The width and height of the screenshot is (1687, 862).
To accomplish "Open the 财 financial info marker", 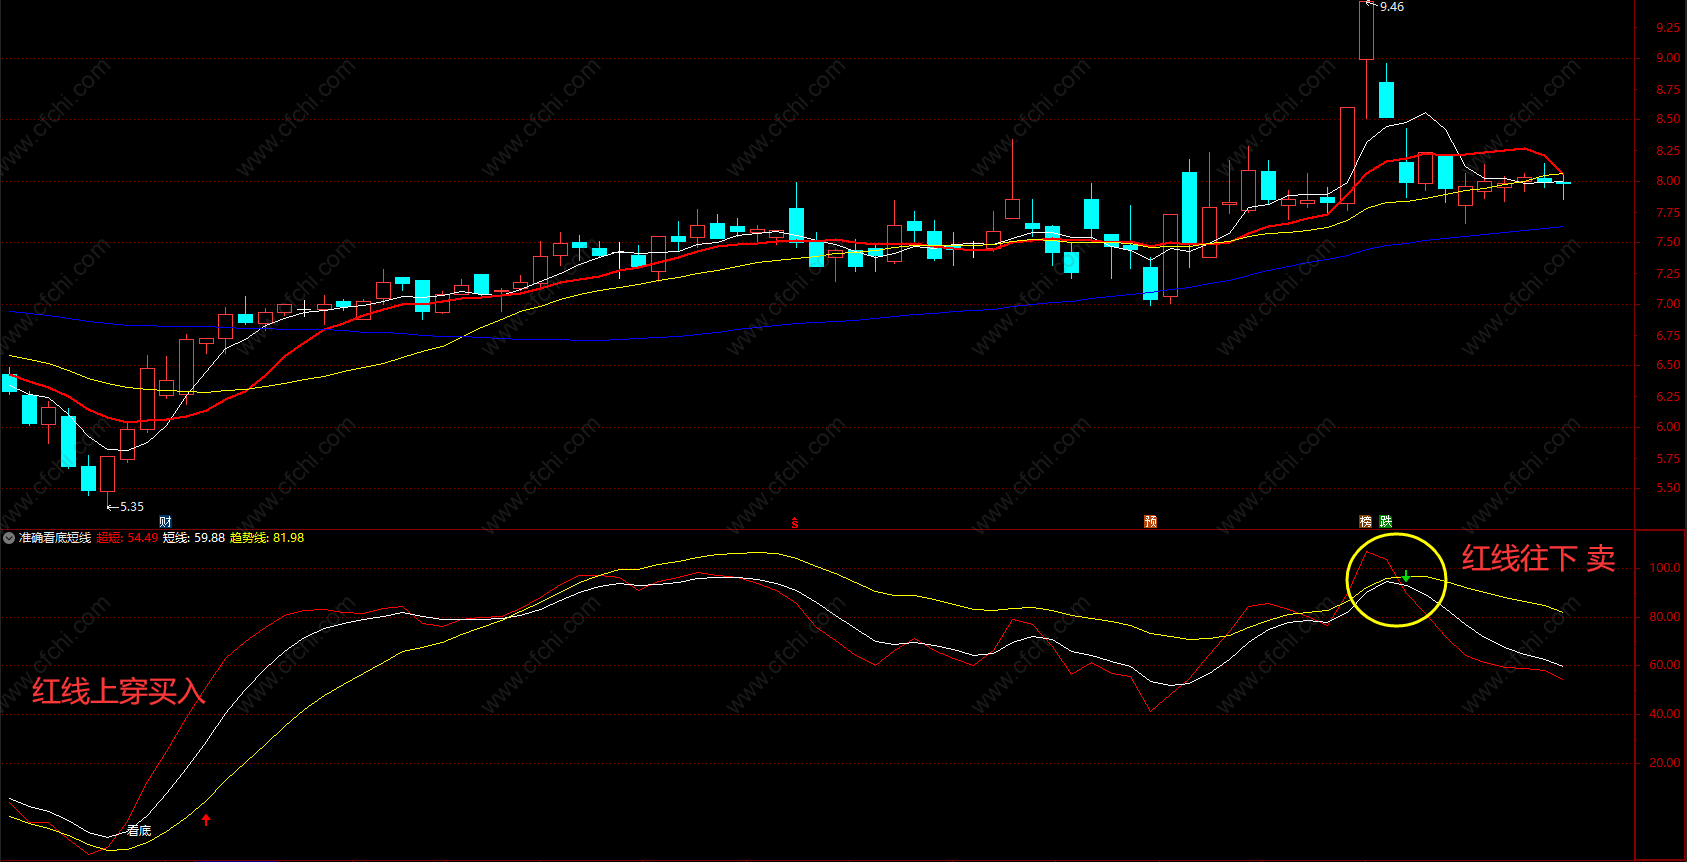I will tap(165, 522).
